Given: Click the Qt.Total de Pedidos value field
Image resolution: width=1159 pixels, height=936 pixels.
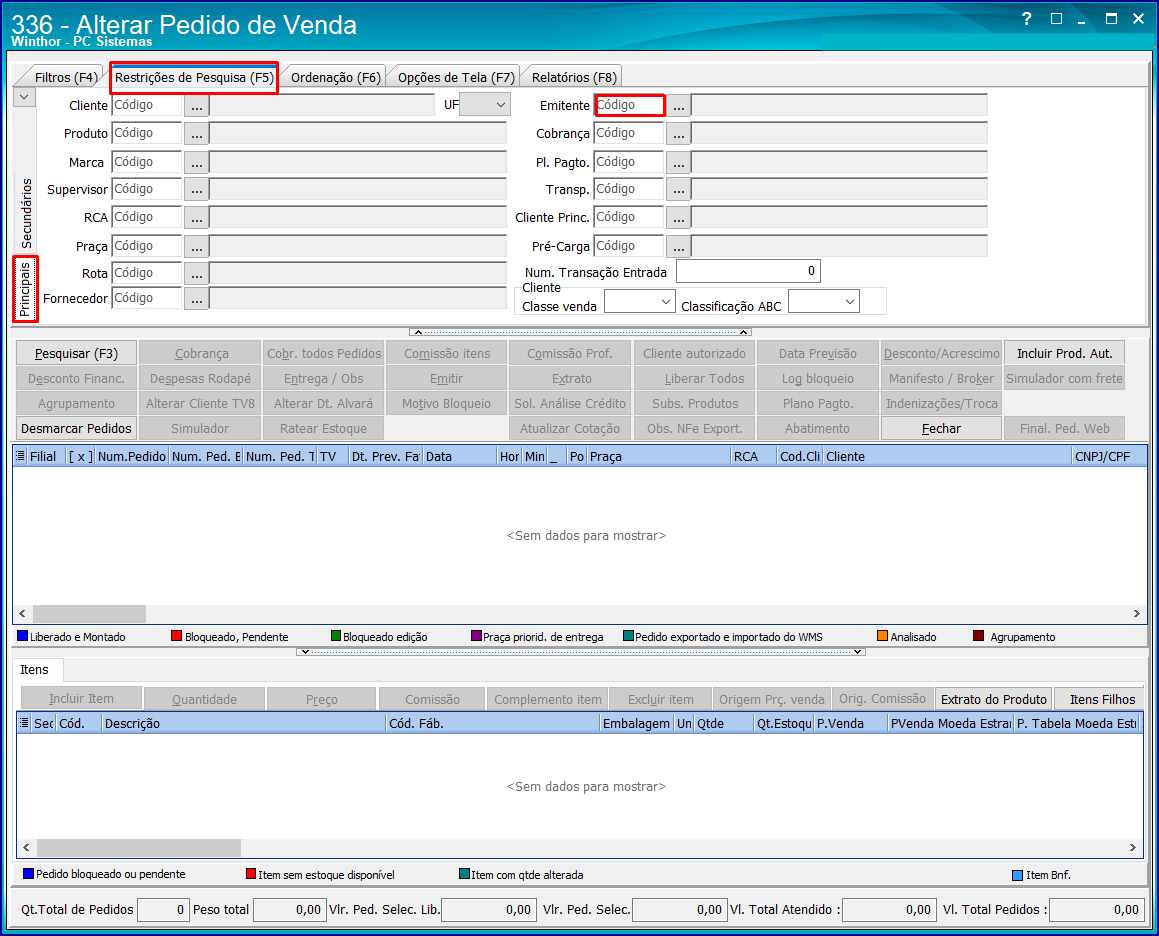Looking at the screenshot, I should pyautogui.click(x=162, y=910).
